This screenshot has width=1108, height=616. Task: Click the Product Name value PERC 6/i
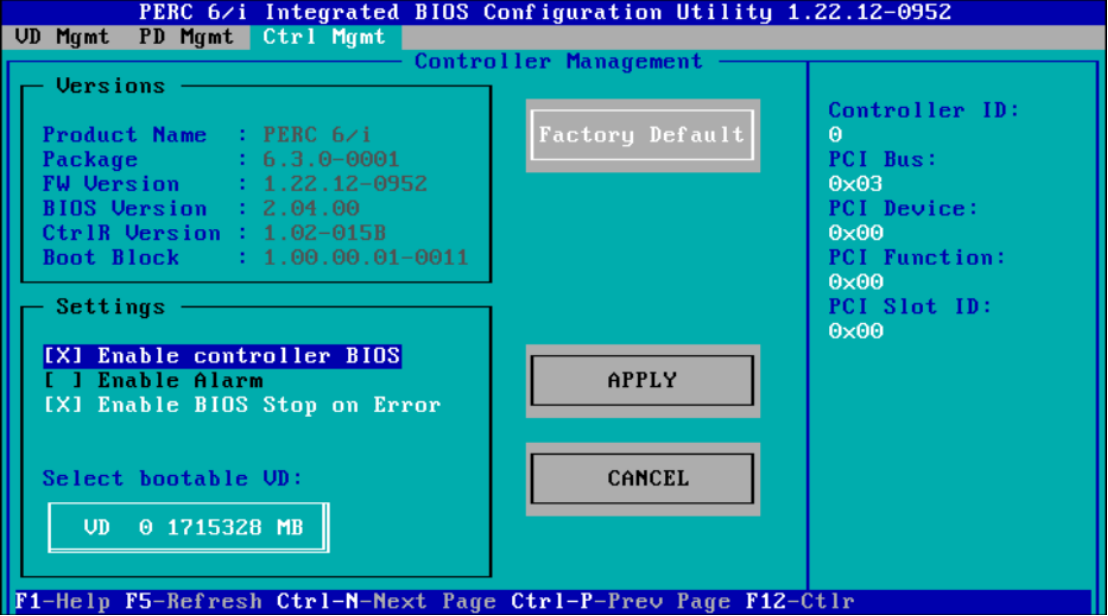[x=317, y=134]
